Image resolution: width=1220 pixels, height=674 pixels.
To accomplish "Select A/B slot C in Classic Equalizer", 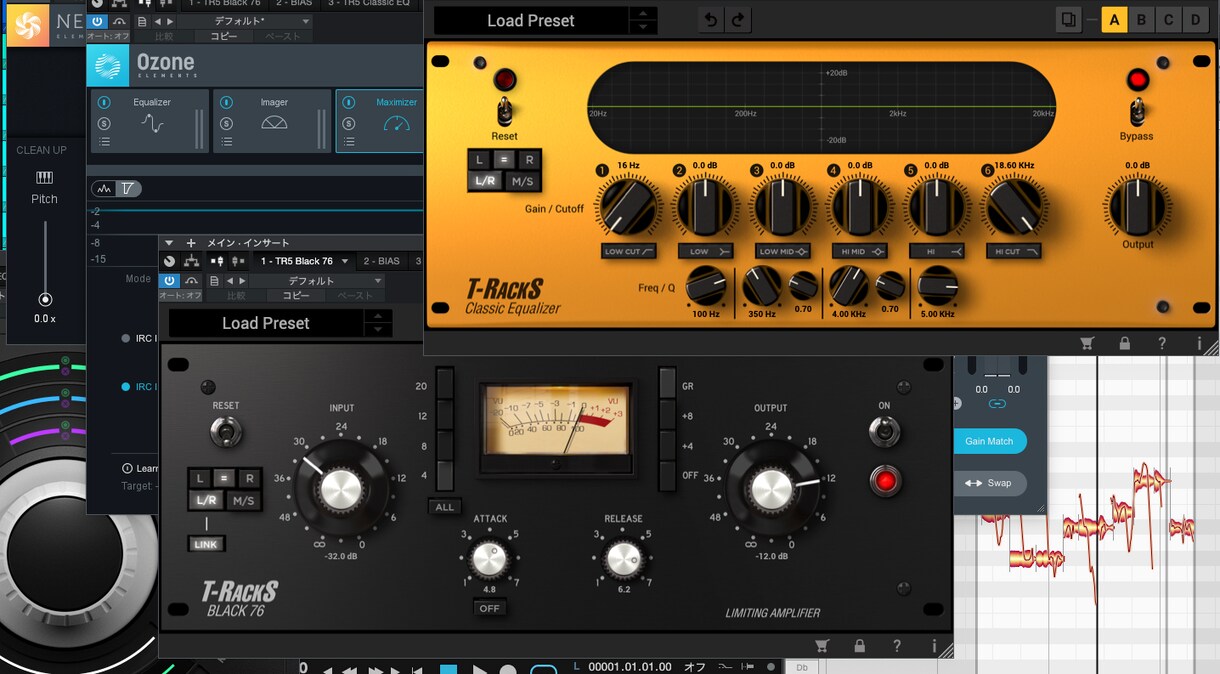I will pyautogui.click(x=1168, y=19).
